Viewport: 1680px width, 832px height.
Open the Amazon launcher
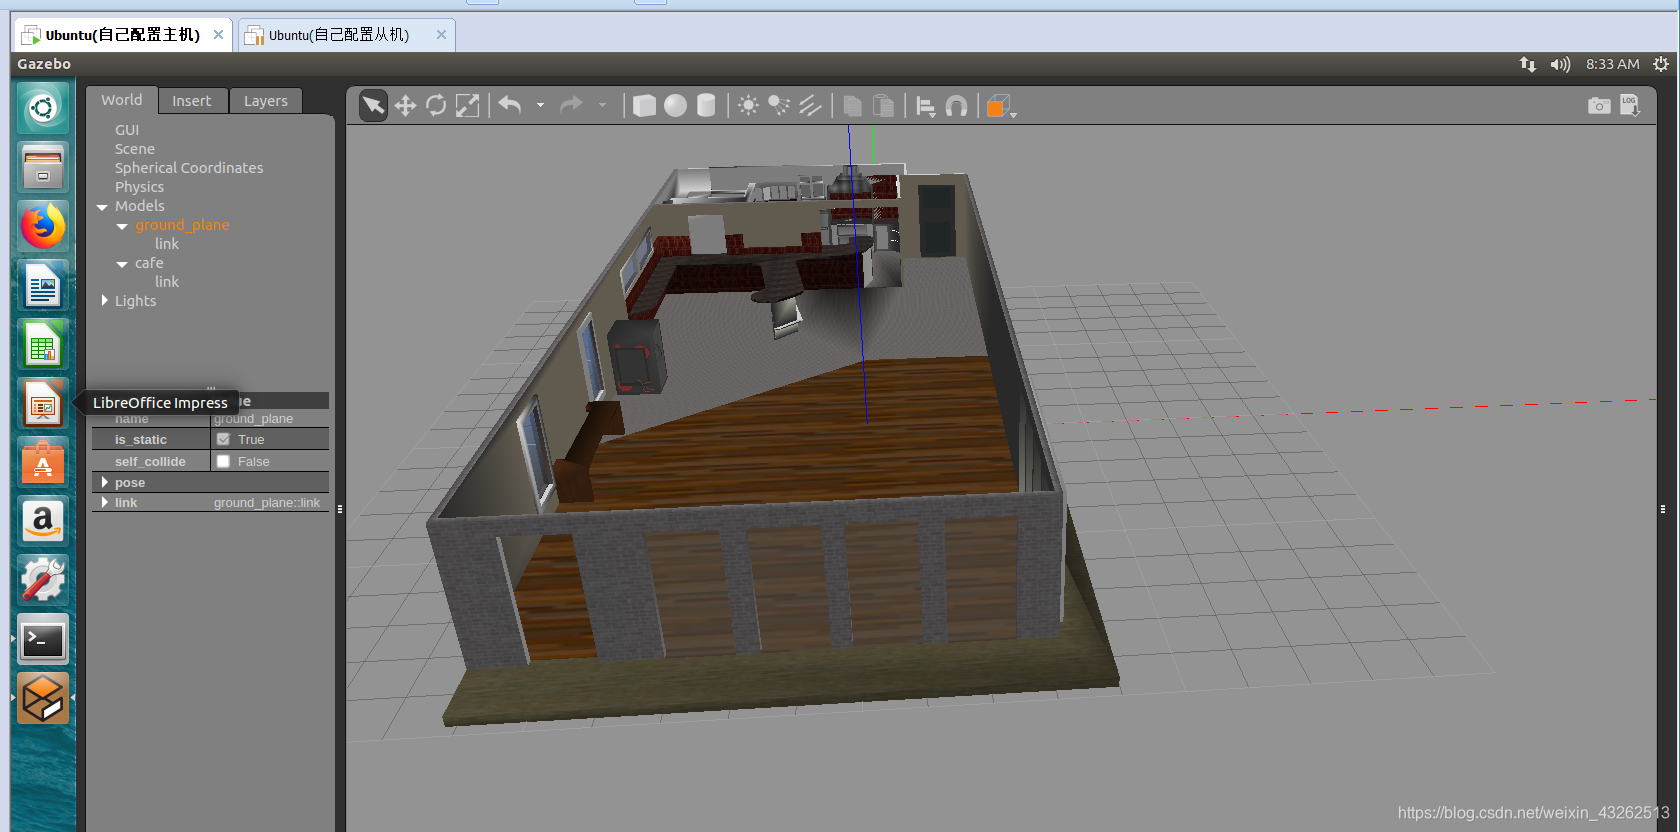click(x=43, y=522)
